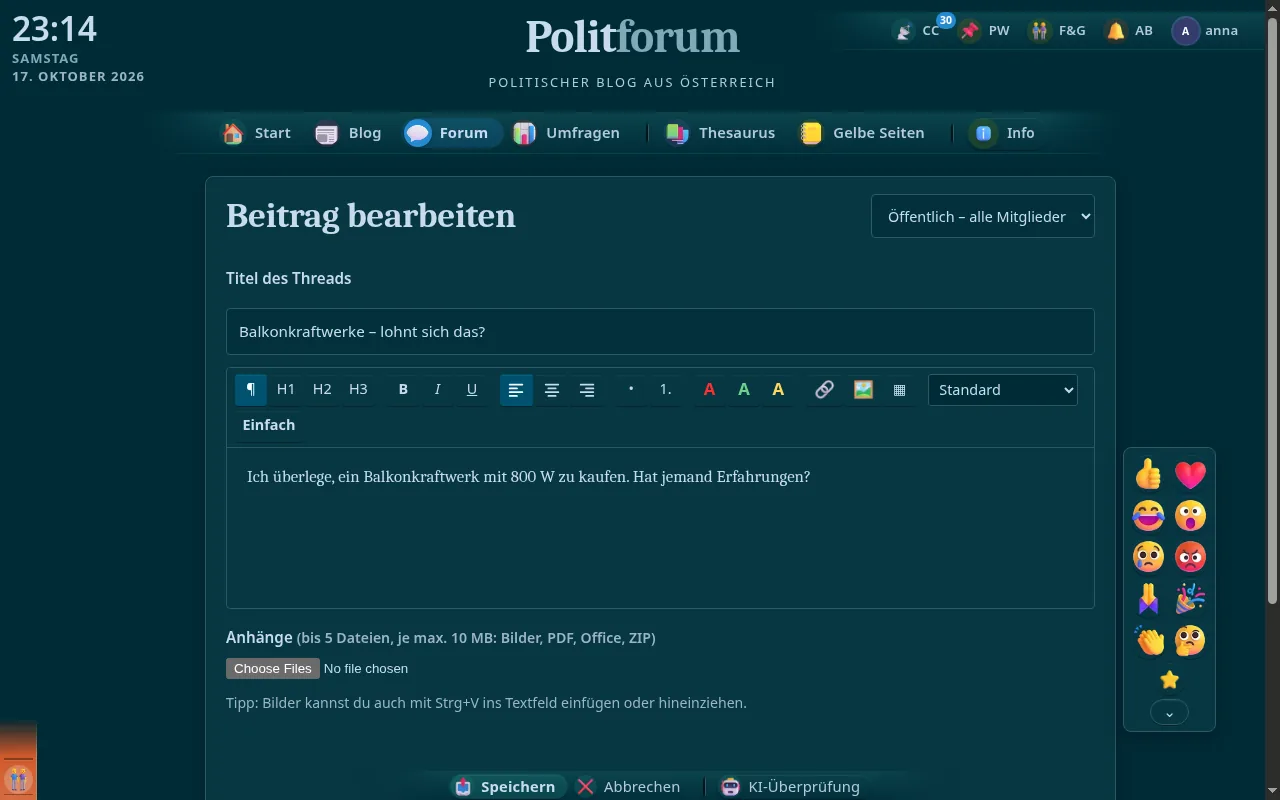Go to Blog section
The width and height of the screenshot is (1280, 800).
[349, 133]
